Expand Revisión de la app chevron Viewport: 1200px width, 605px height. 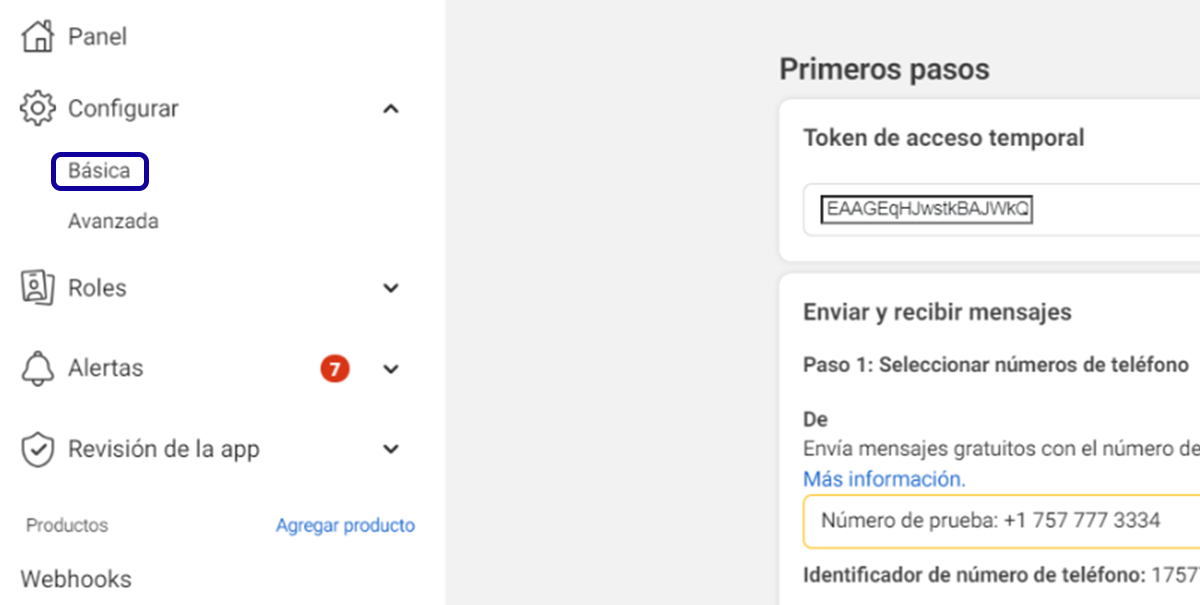[391, 450]
